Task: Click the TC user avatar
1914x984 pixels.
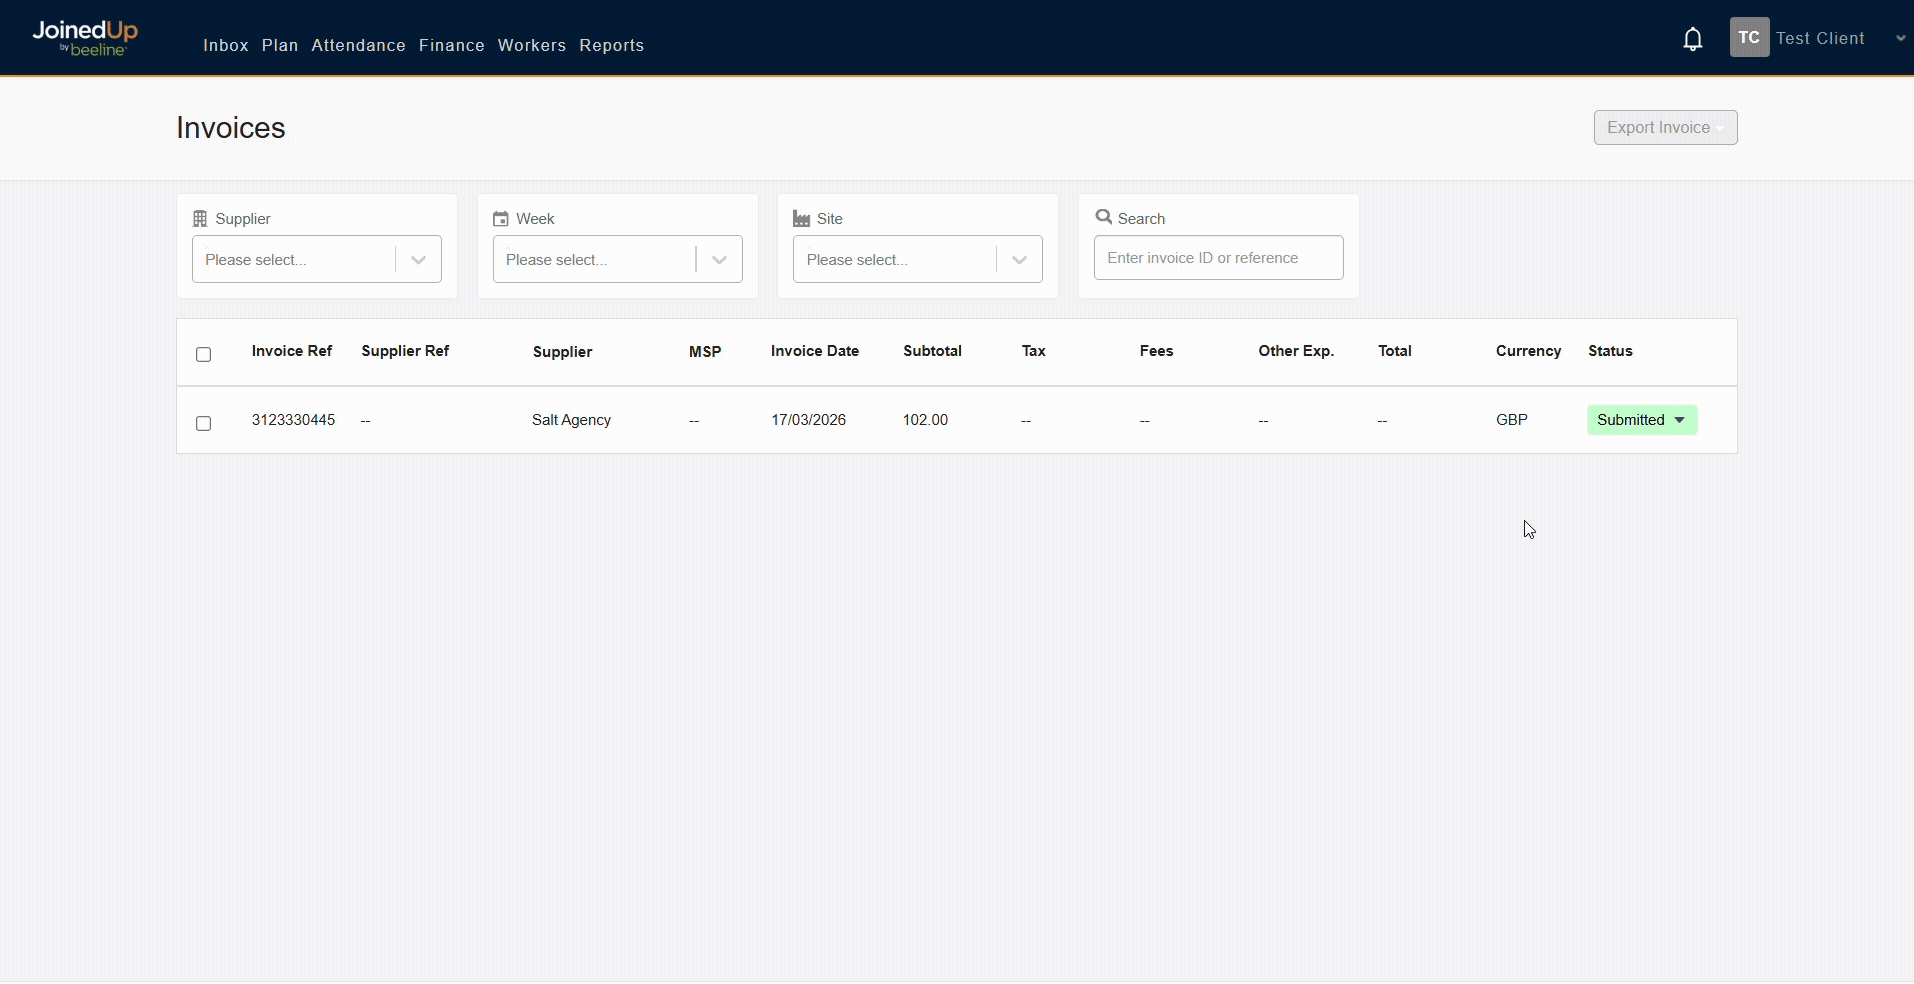Action: 1748,38
